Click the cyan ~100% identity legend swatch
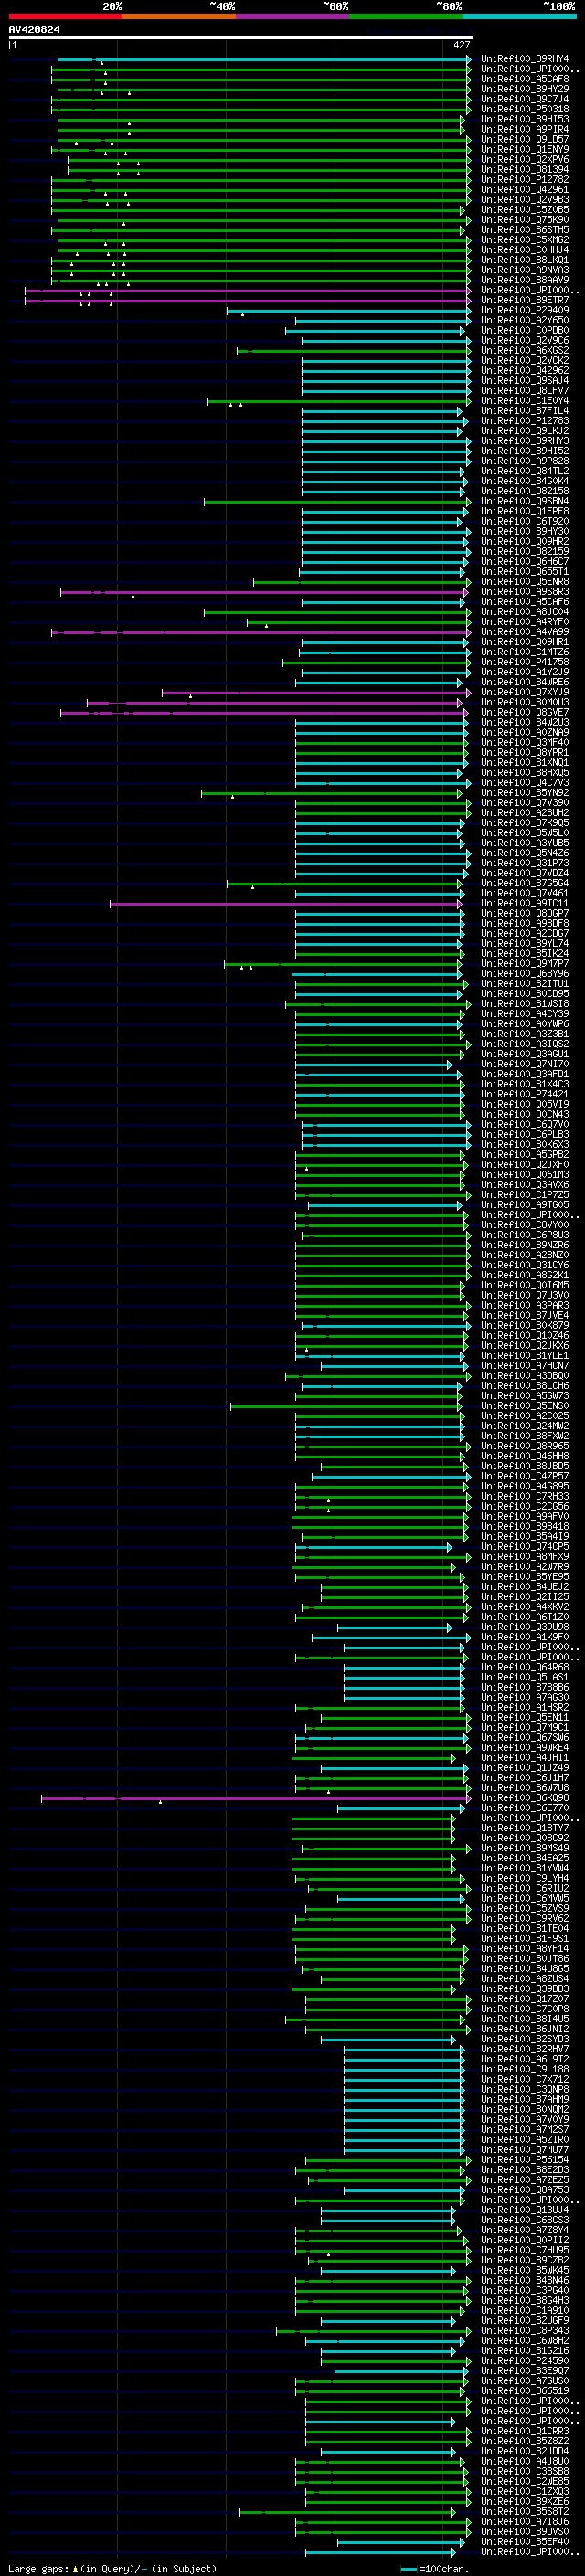585x2576 pixels. tap(519, 16)
